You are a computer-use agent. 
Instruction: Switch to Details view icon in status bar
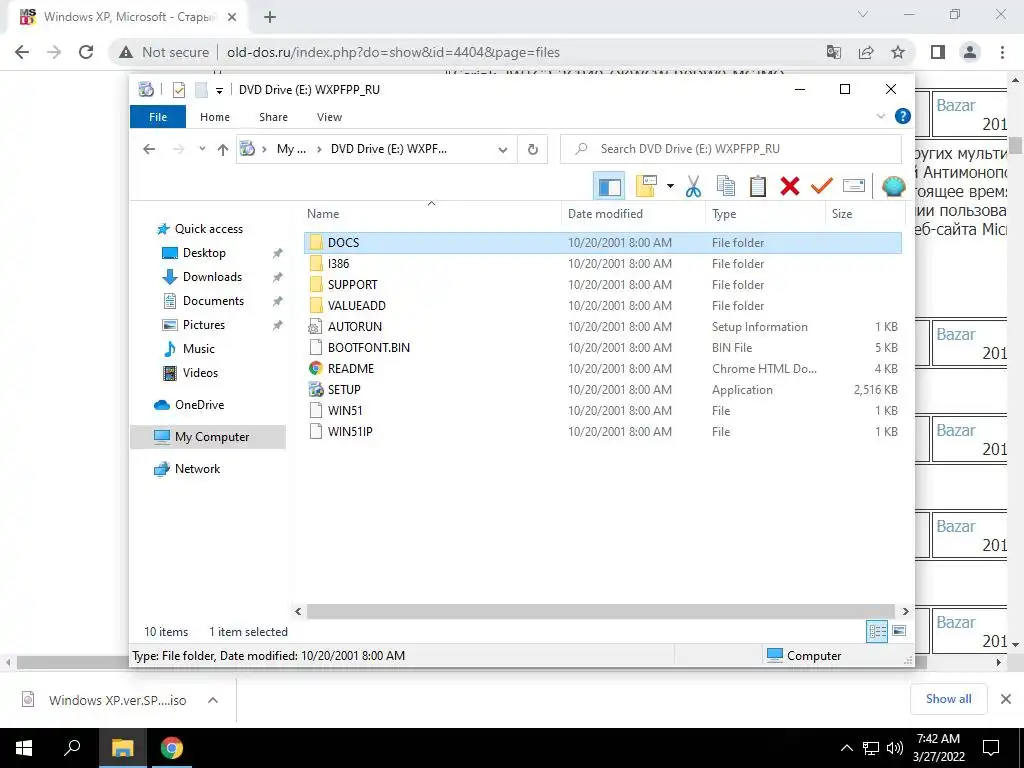877,631
